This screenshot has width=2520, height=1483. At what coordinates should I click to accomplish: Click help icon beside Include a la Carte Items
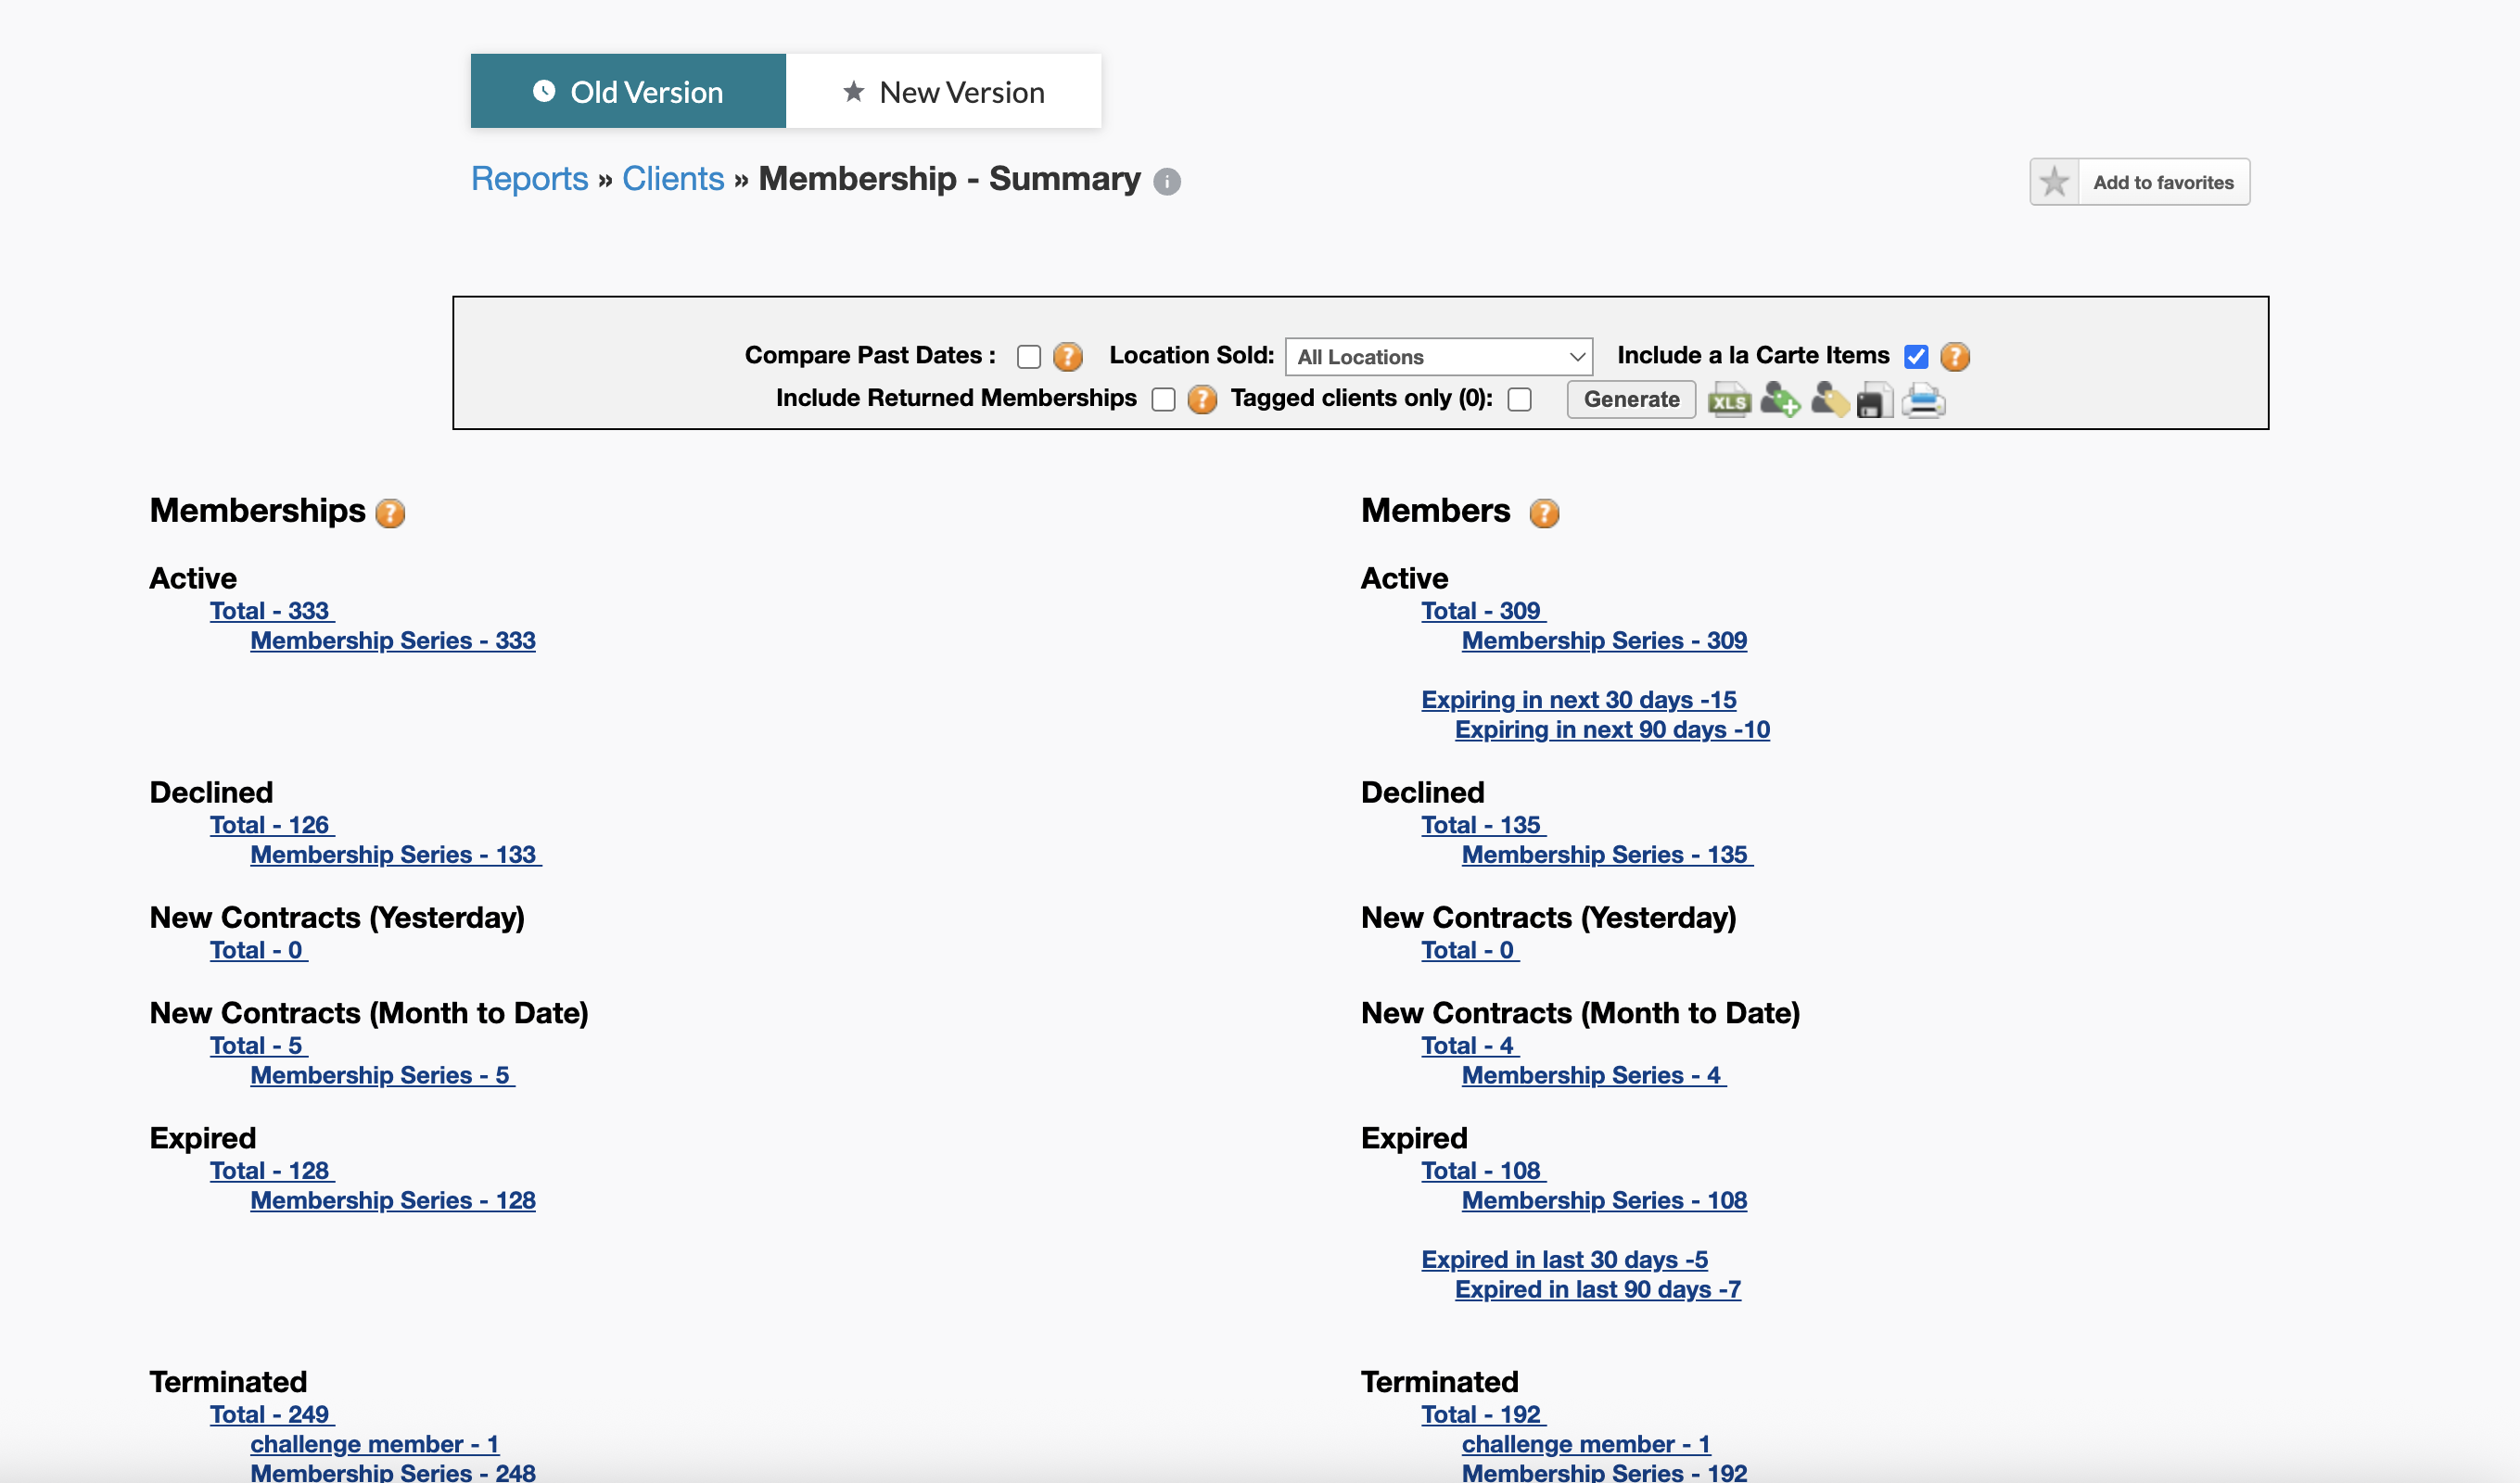[1954, 356]
